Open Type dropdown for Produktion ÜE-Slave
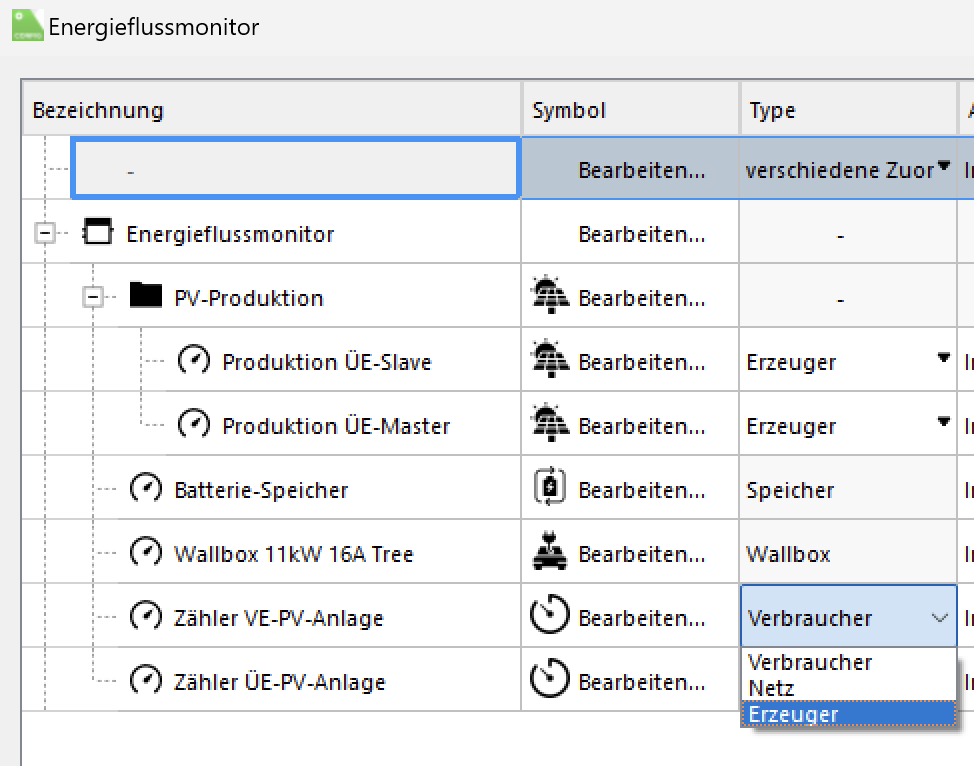 pos(943,358)
